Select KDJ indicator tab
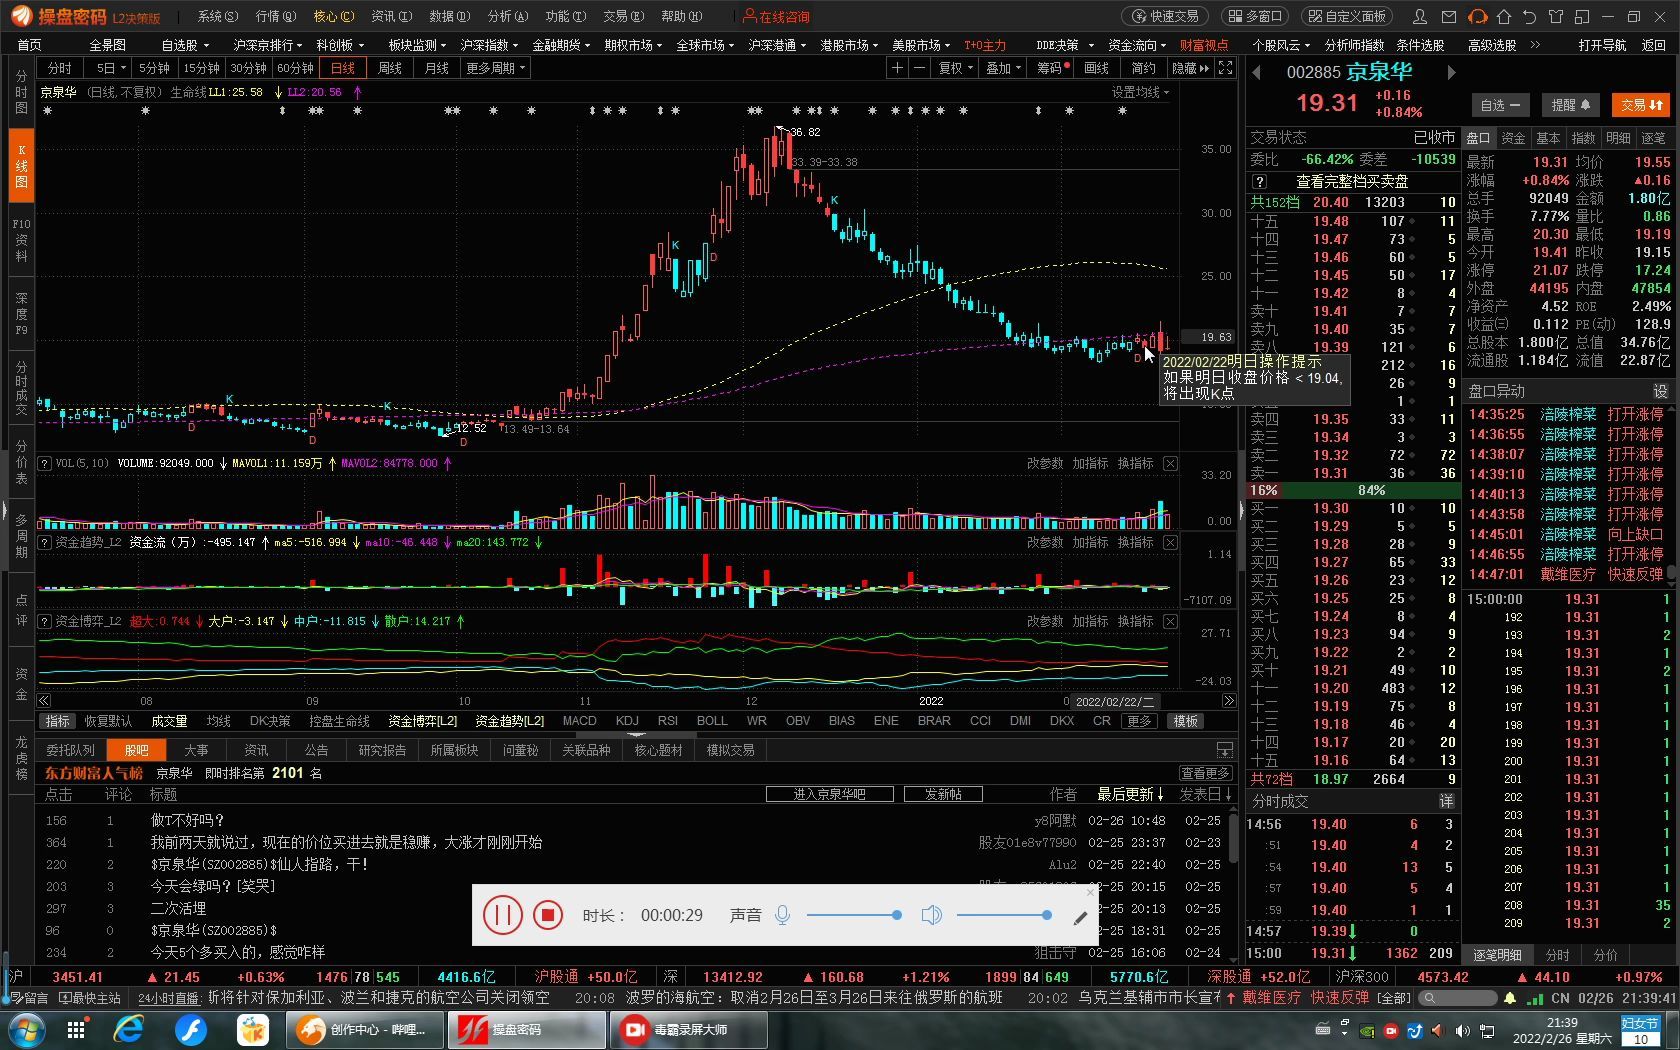This screenshot has width=1680, height=1050. click(x=627, y=721)
